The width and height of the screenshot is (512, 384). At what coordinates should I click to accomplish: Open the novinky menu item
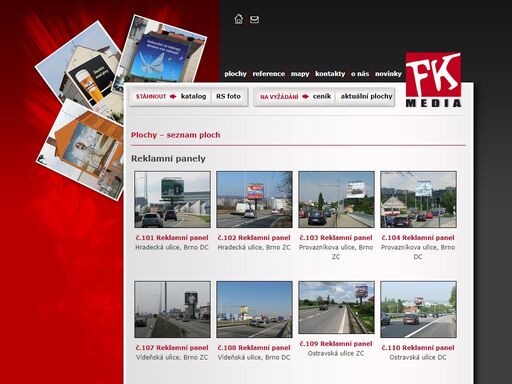(x=388, y=74)
